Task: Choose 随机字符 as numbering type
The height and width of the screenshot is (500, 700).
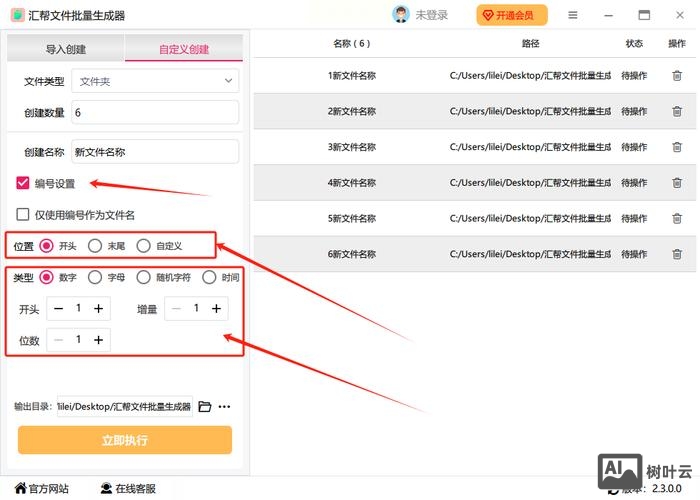Action: (x=144, y=277)
